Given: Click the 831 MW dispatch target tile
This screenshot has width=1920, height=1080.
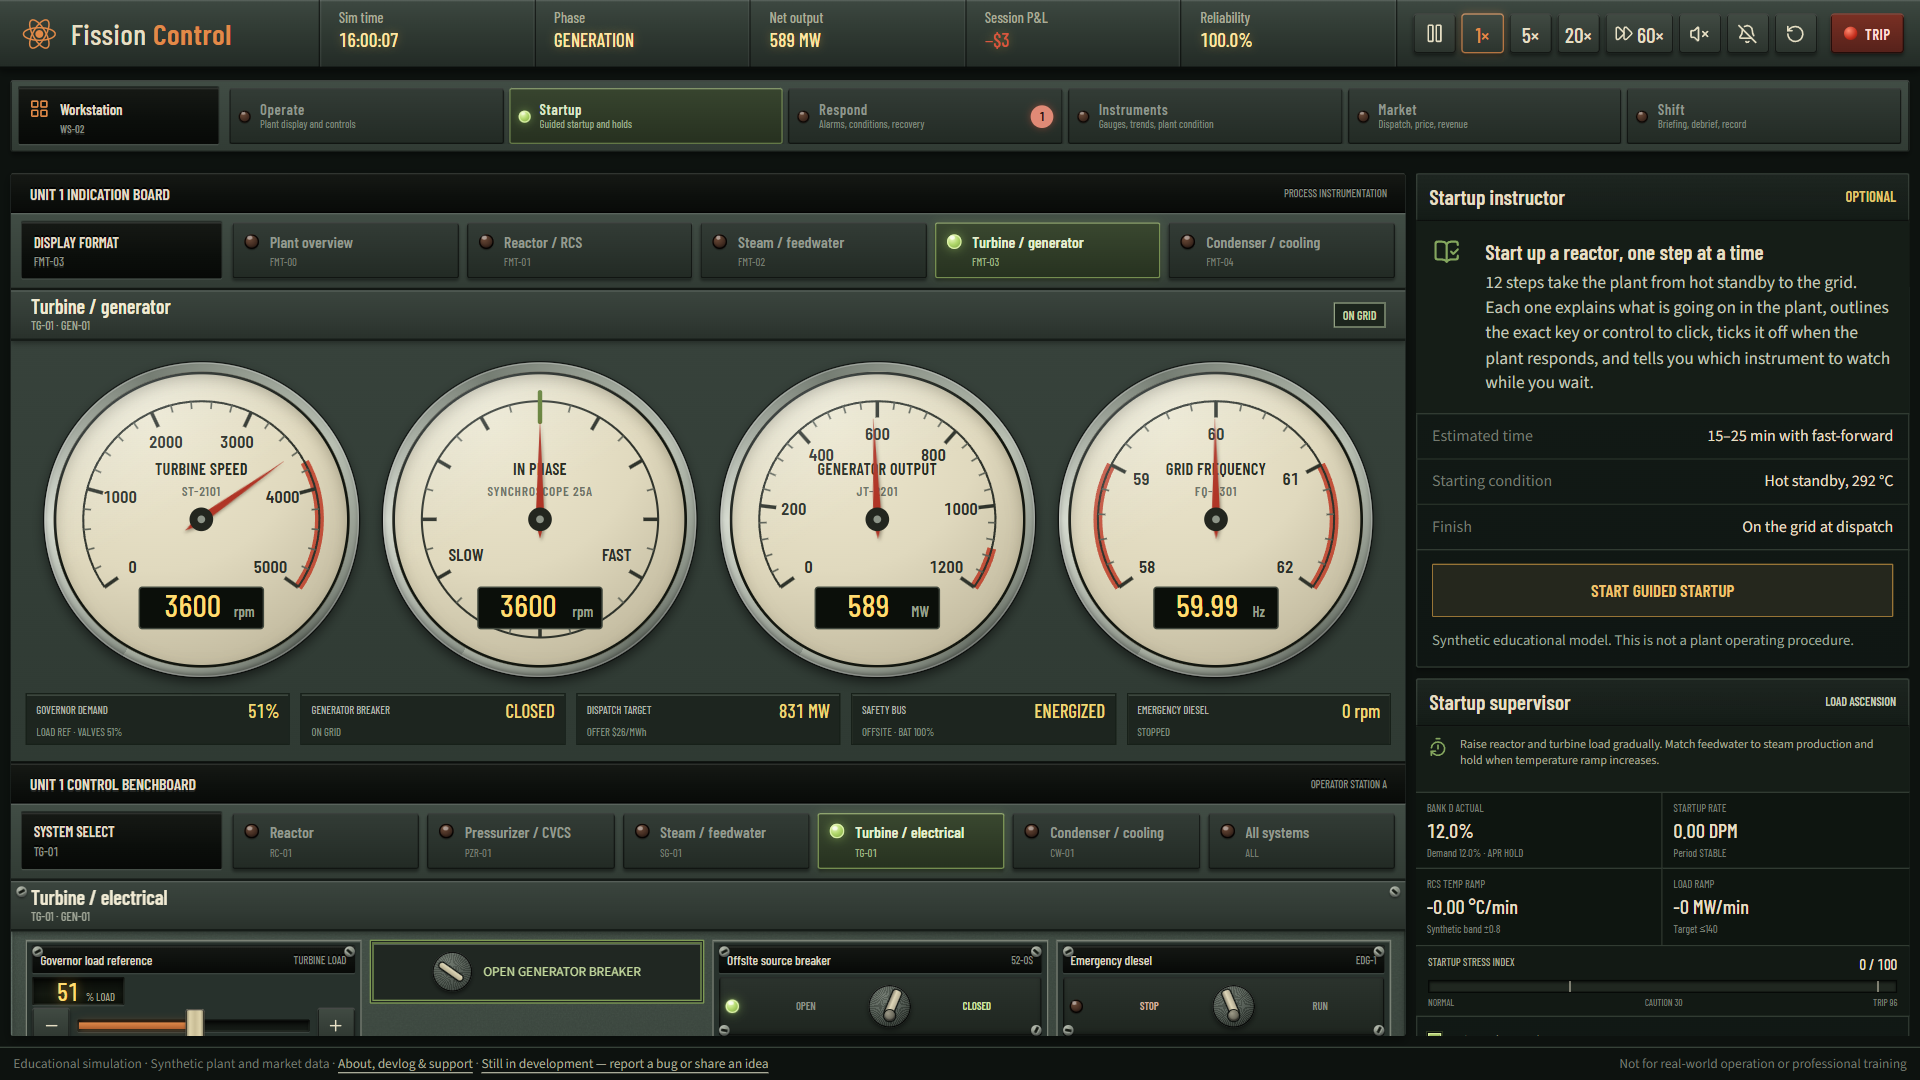Looking at the screenshot, I should coord(708,719).
